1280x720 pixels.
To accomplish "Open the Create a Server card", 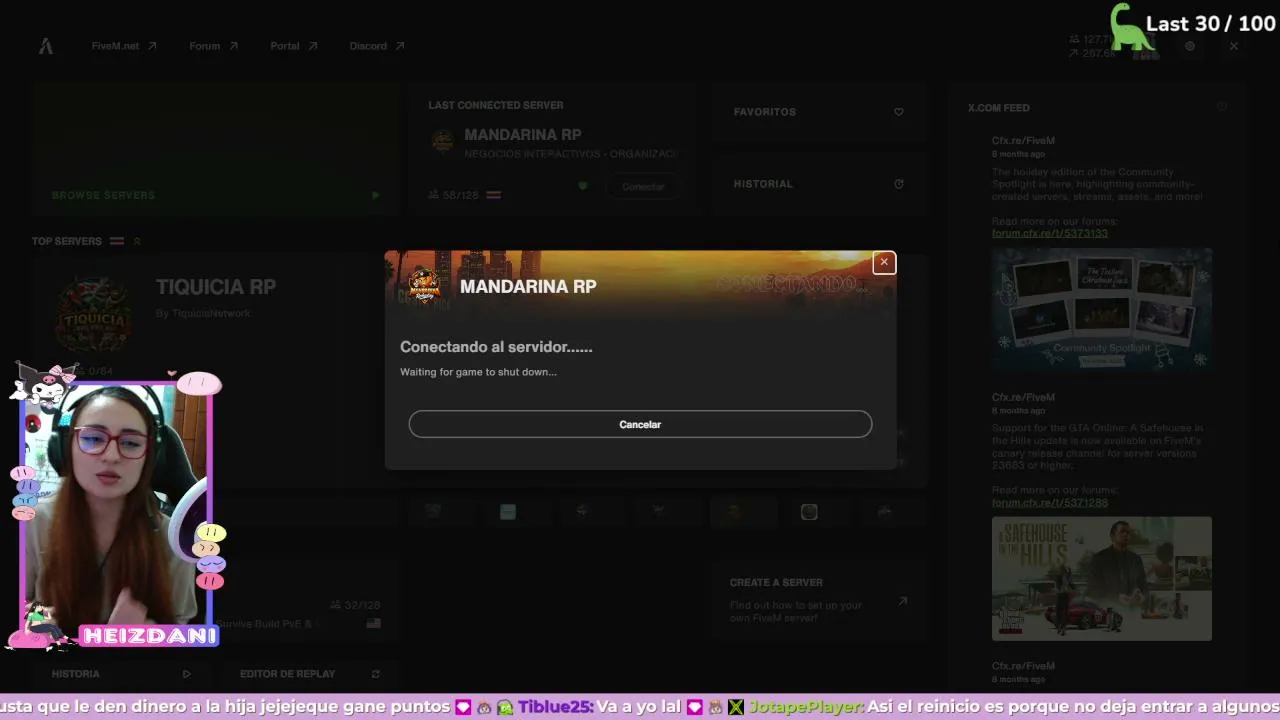I will pyautogui.click(x=819, y=600).
